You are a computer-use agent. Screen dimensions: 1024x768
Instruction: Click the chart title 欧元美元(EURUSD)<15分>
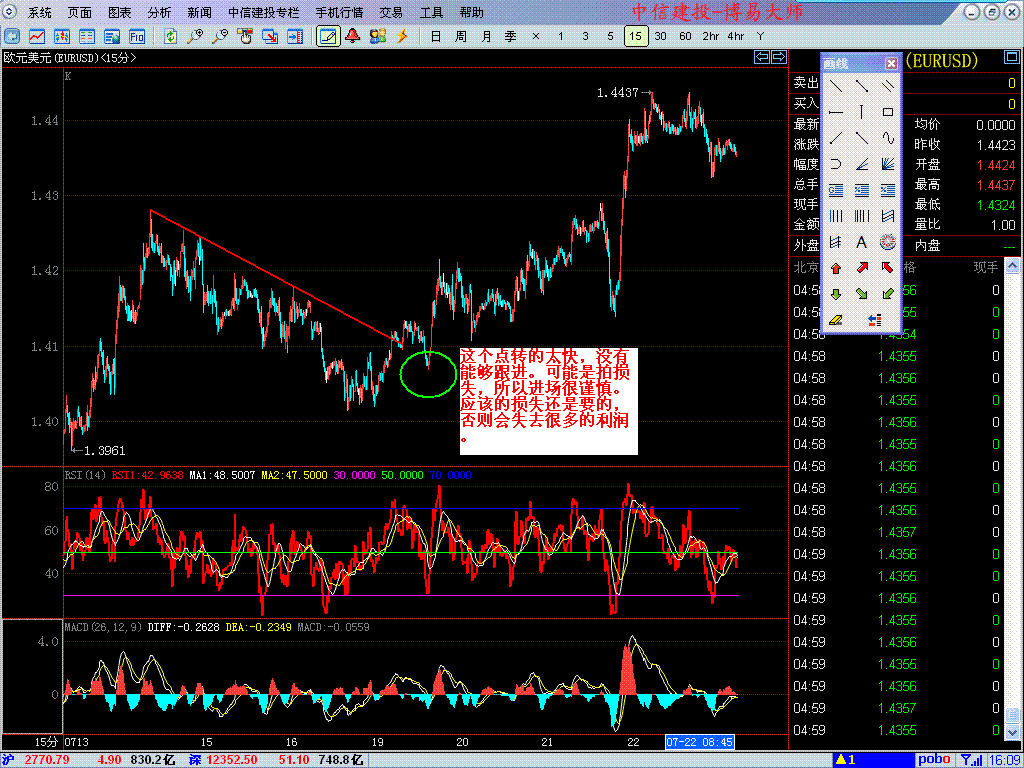click(70, 57)
